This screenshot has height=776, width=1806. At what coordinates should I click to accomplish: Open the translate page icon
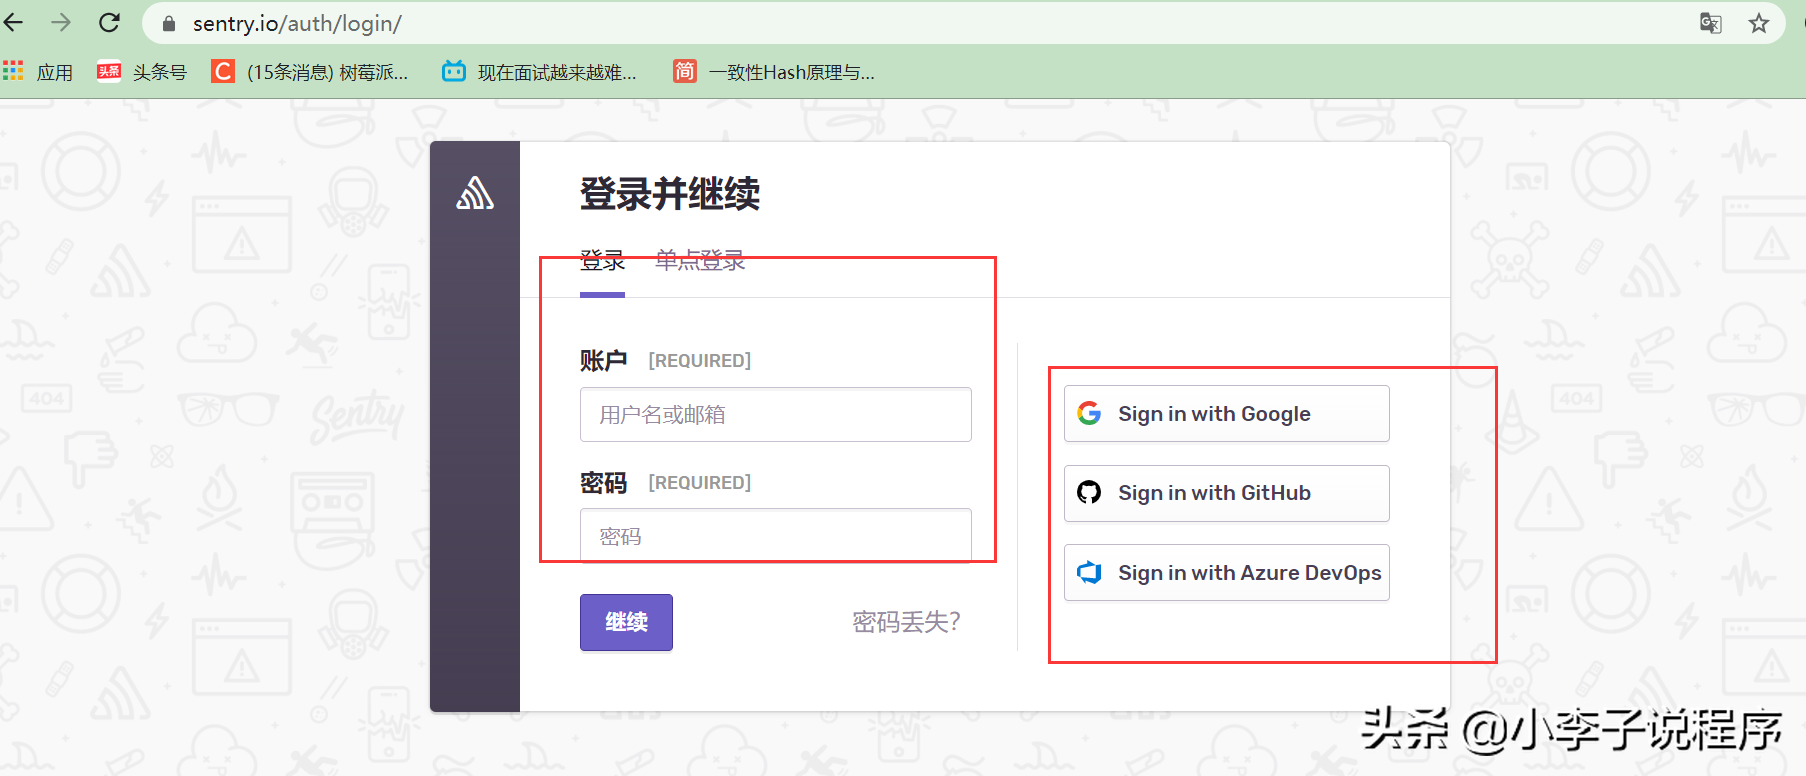point(1710,23)
